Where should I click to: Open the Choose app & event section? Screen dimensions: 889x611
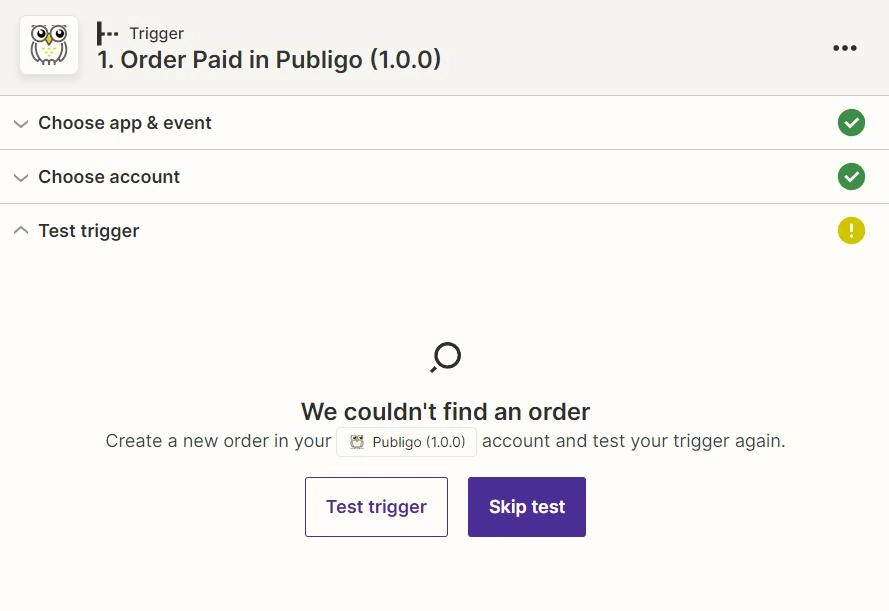pyautogui.click(x=125, y=123)
